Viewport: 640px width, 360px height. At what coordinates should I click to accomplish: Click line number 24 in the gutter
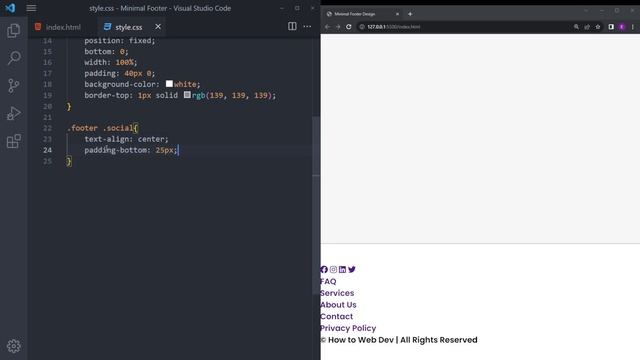47,150
